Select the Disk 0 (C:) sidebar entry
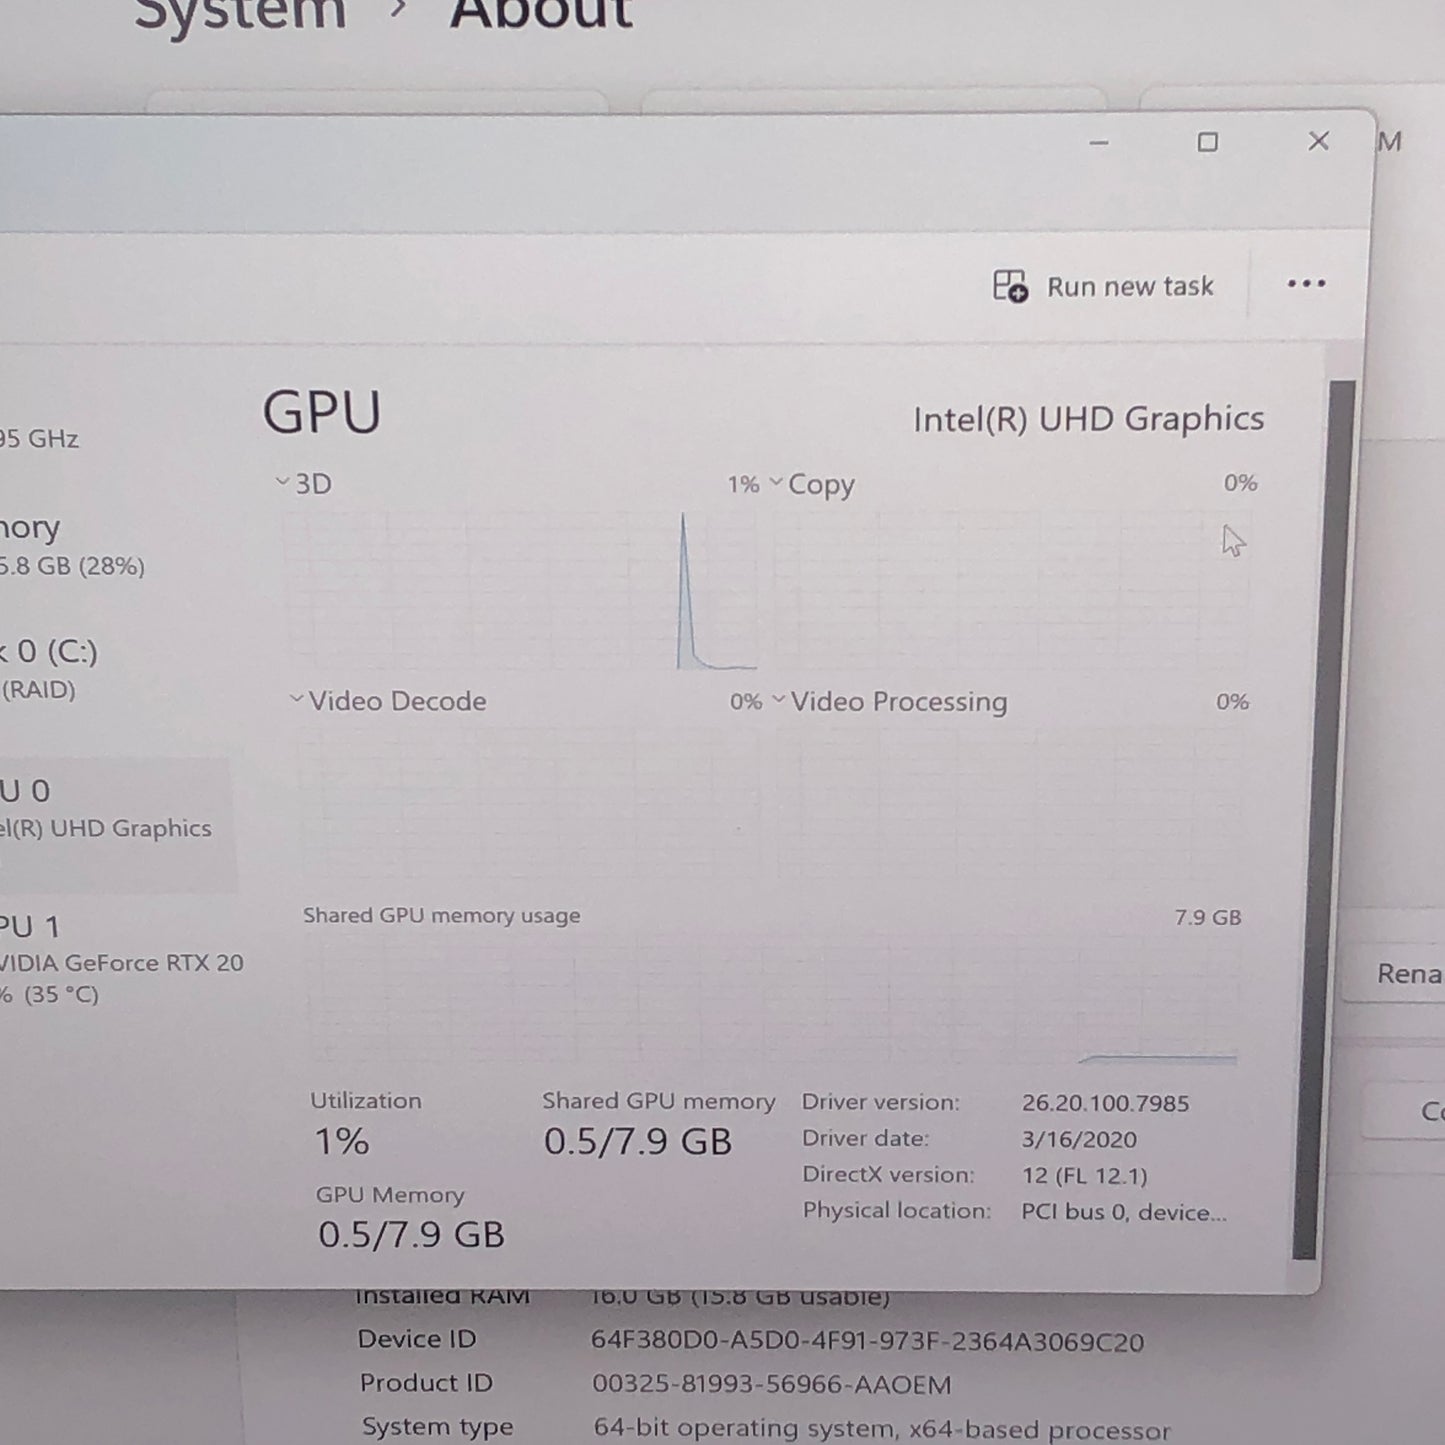Image resolution: width=1445 pixels, height=1445 pixels. pos(50,668)
